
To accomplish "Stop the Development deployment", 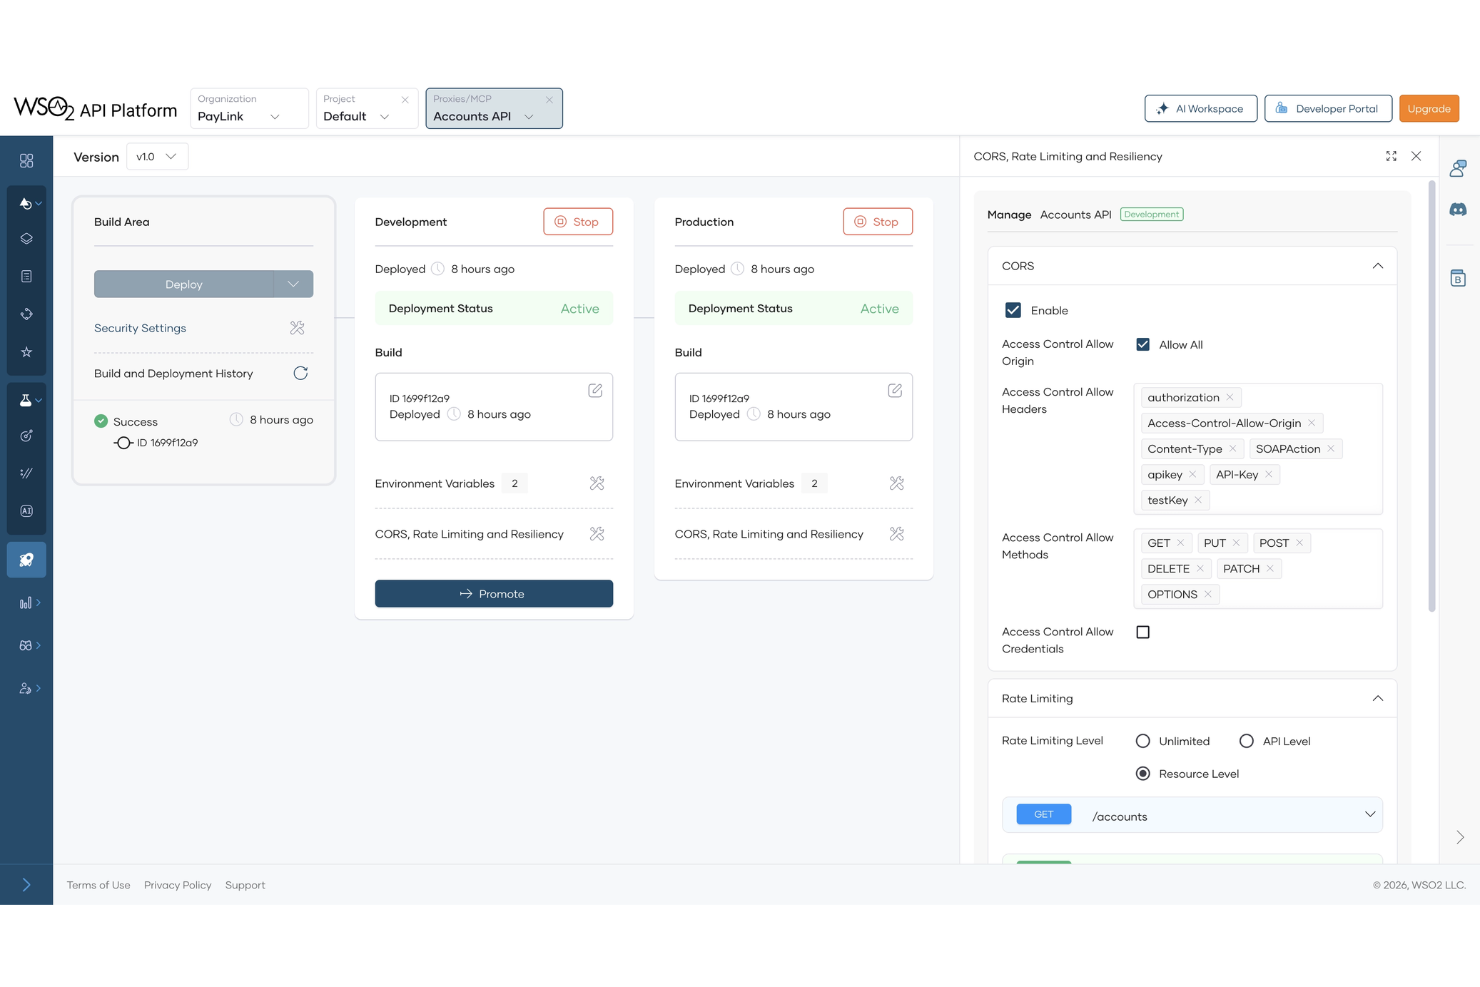I will (578, 222).
